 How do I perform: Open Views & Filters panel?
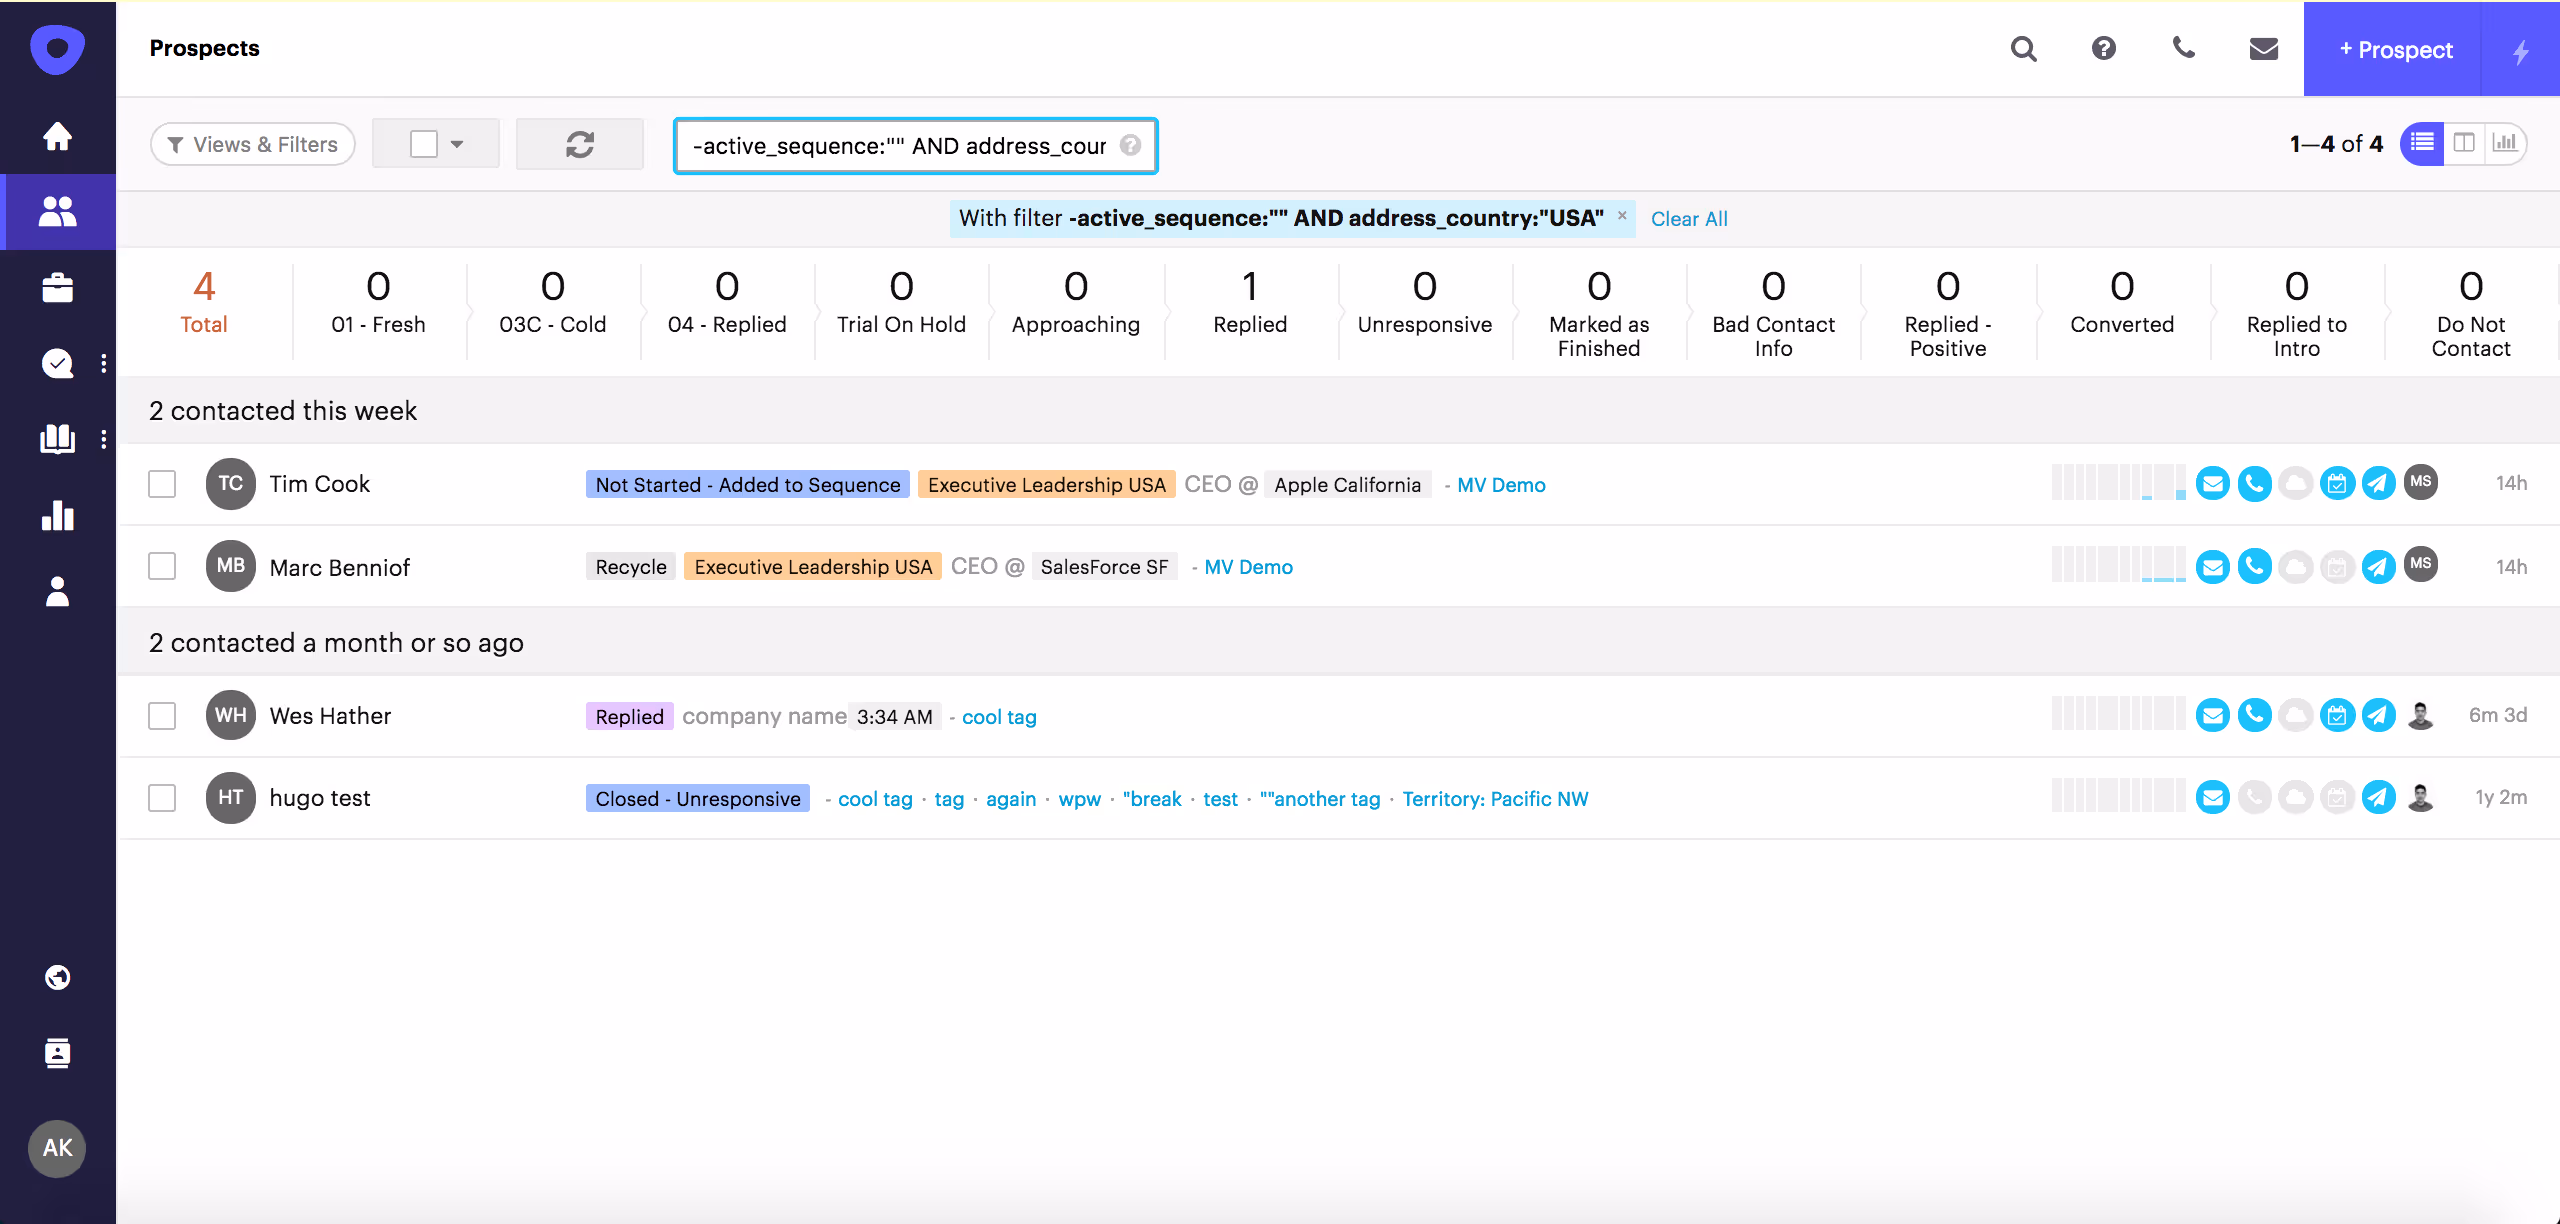(253, 145)
